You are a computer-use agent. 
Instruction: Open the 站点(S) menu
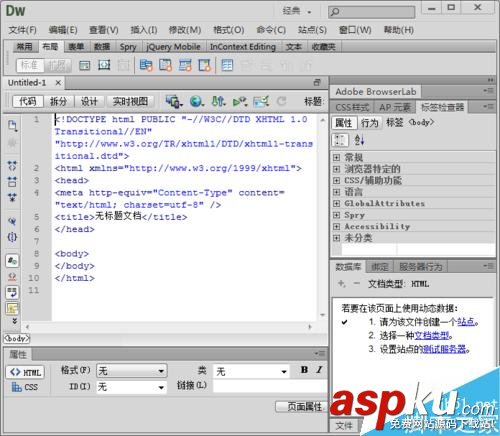[x=312, y=30]
